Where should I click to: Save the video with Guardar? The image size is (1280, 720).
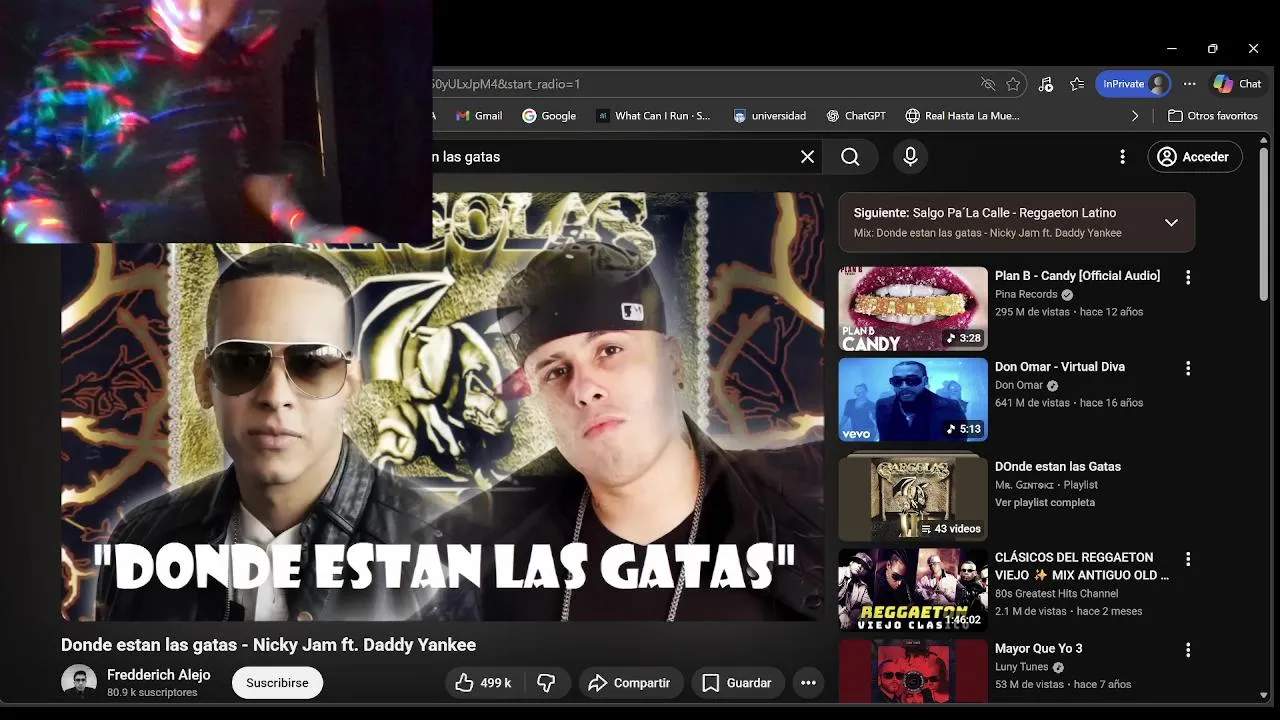point(737,683)
